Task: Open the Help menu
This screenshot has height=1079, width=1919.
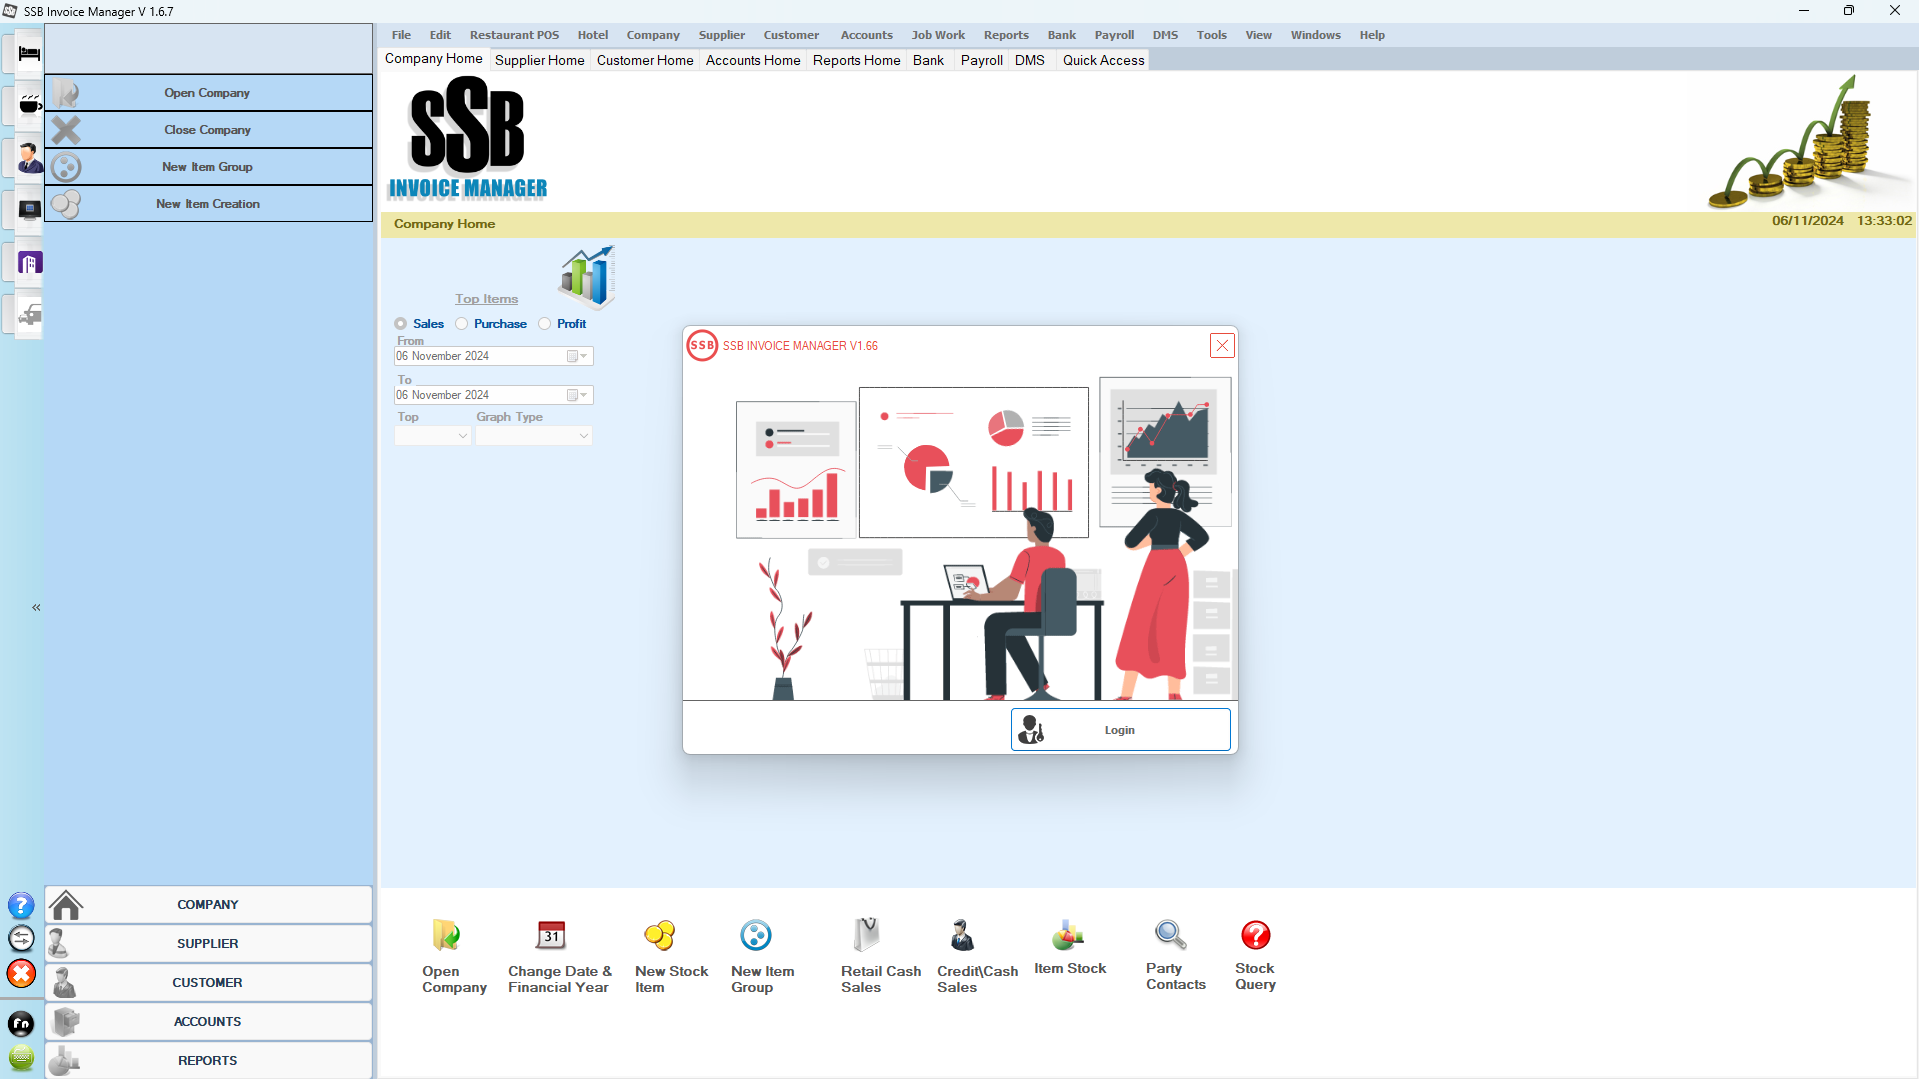Action: (1372, 35)
